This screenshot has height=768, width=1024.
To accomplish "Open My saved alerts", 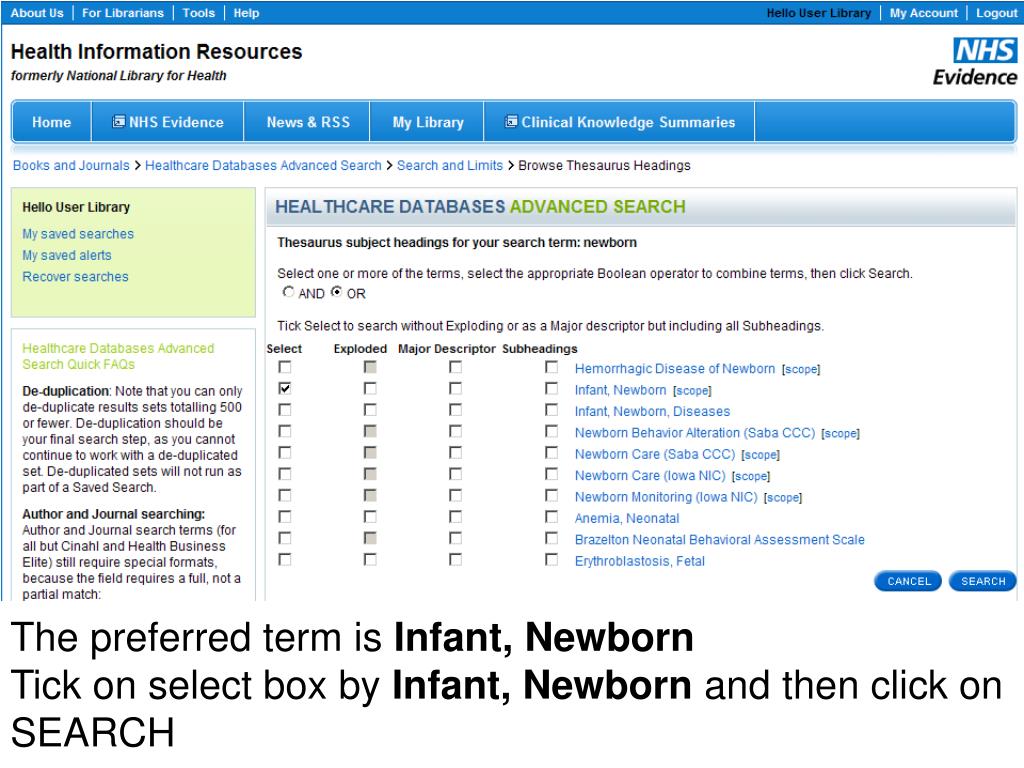I will pyautogui.click(x=67, y=255).
